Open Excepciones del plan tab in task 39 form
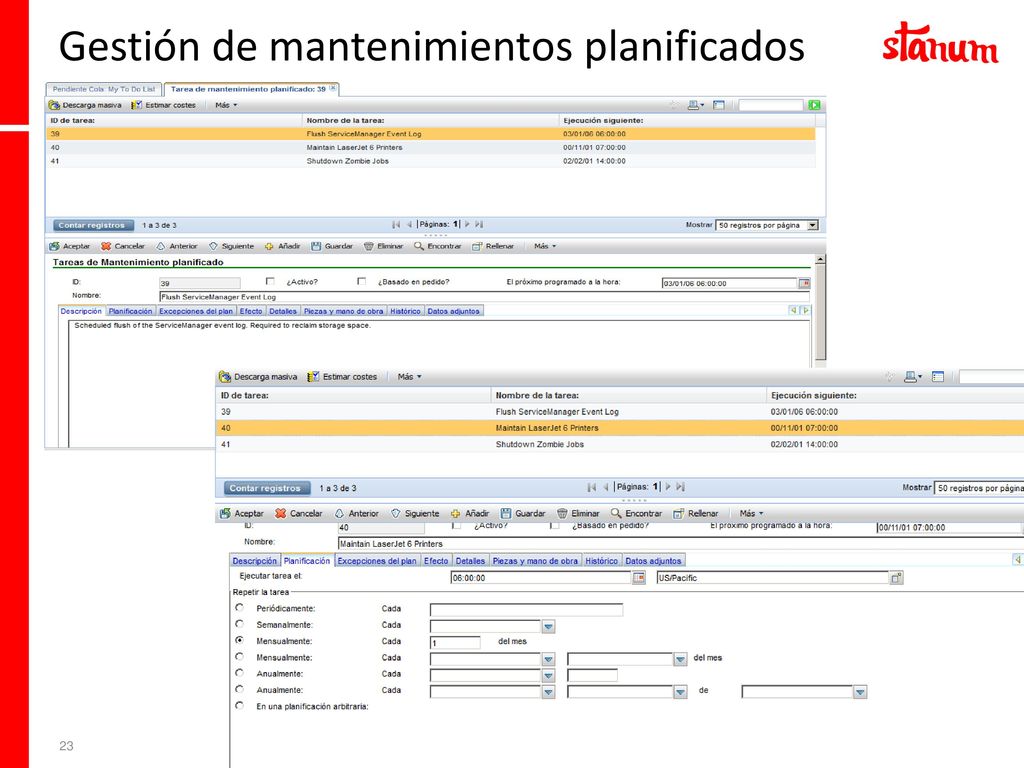 click(195, 312)
